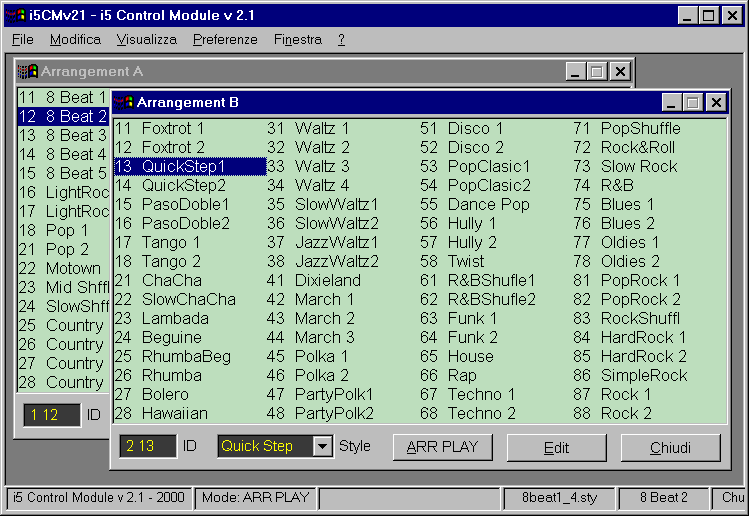749x516 pixels.
Task: Open the Preferenze menu
Action: pos(225,39)
